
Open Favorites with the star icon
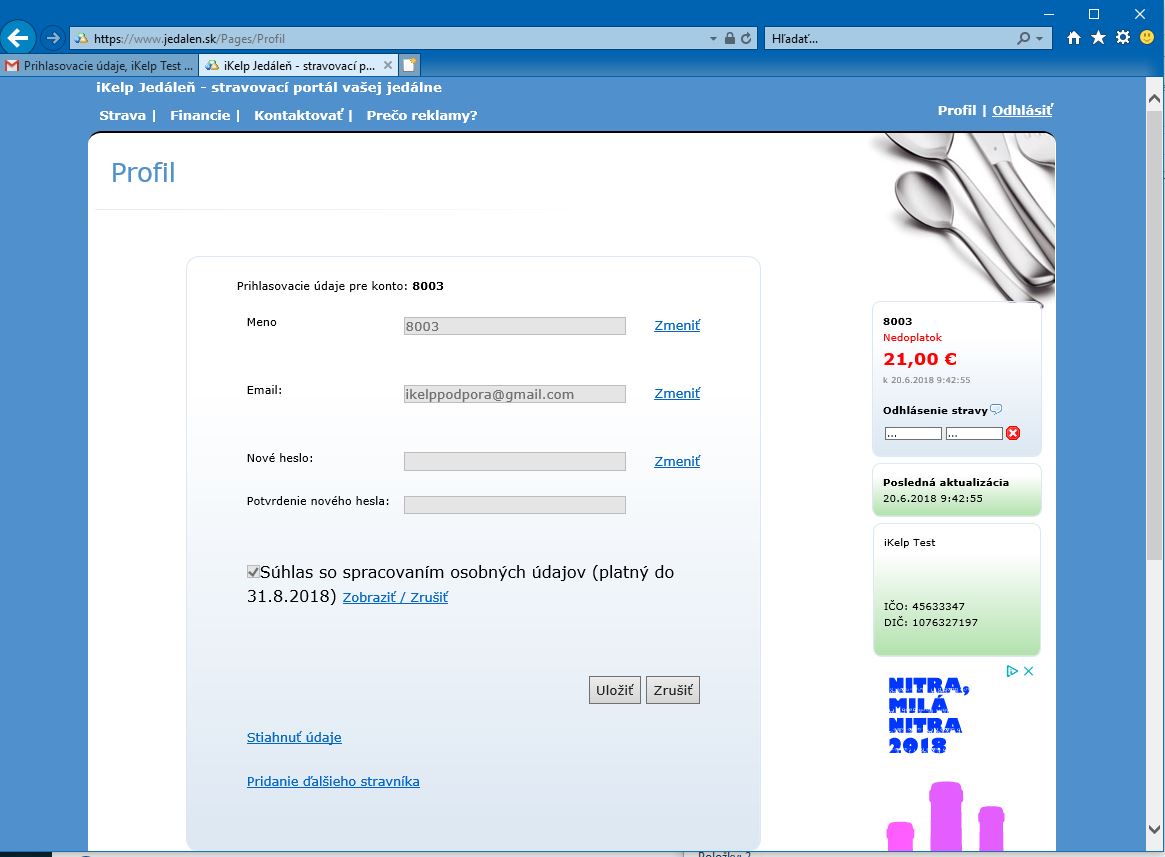point(1098,38)
